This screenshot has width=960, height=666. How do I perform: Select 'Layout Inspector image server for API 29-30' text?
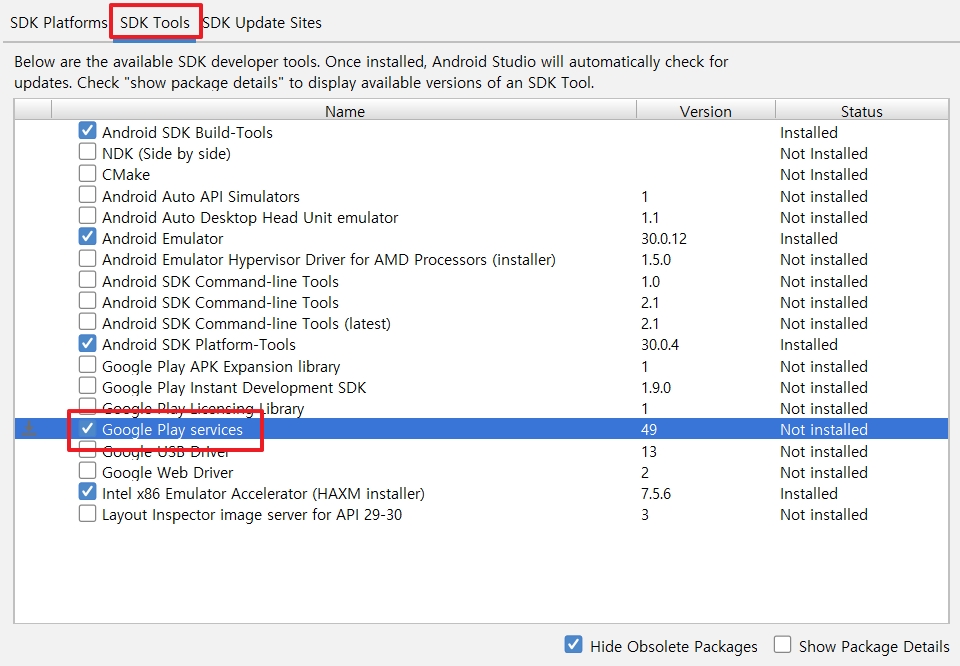click(x=252, y=515)
